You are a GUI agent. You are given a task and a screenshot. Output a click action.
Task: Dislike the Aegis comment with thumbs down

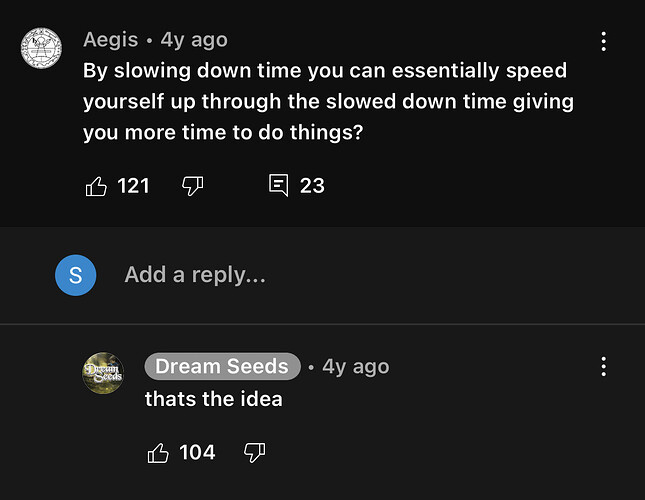pos(193,185)
